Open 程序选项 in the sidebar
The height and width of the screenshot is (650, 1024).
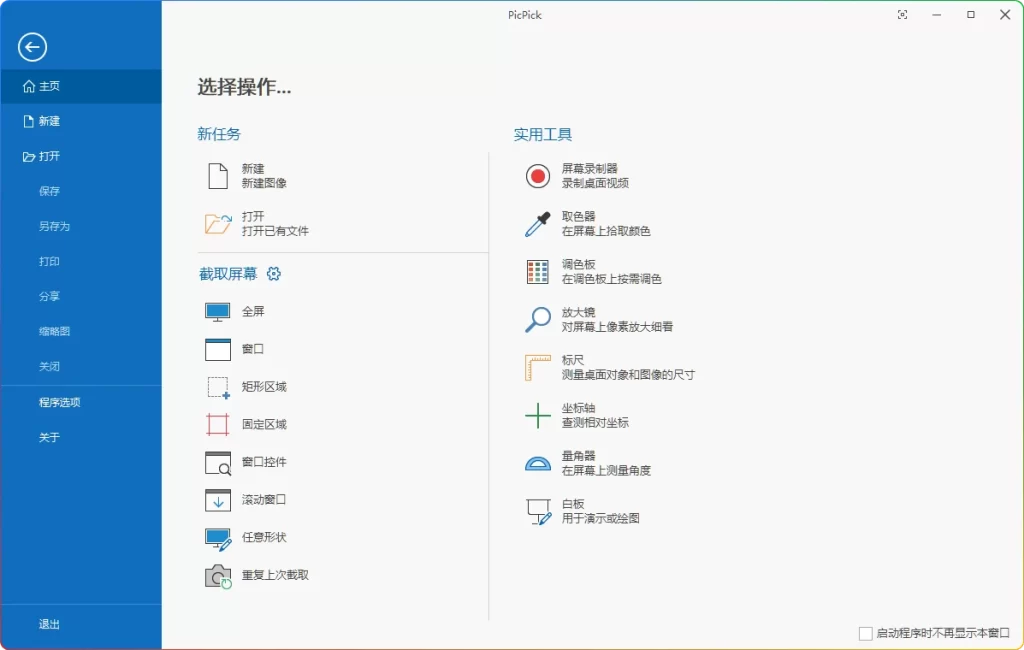click(x=62, y=402)
